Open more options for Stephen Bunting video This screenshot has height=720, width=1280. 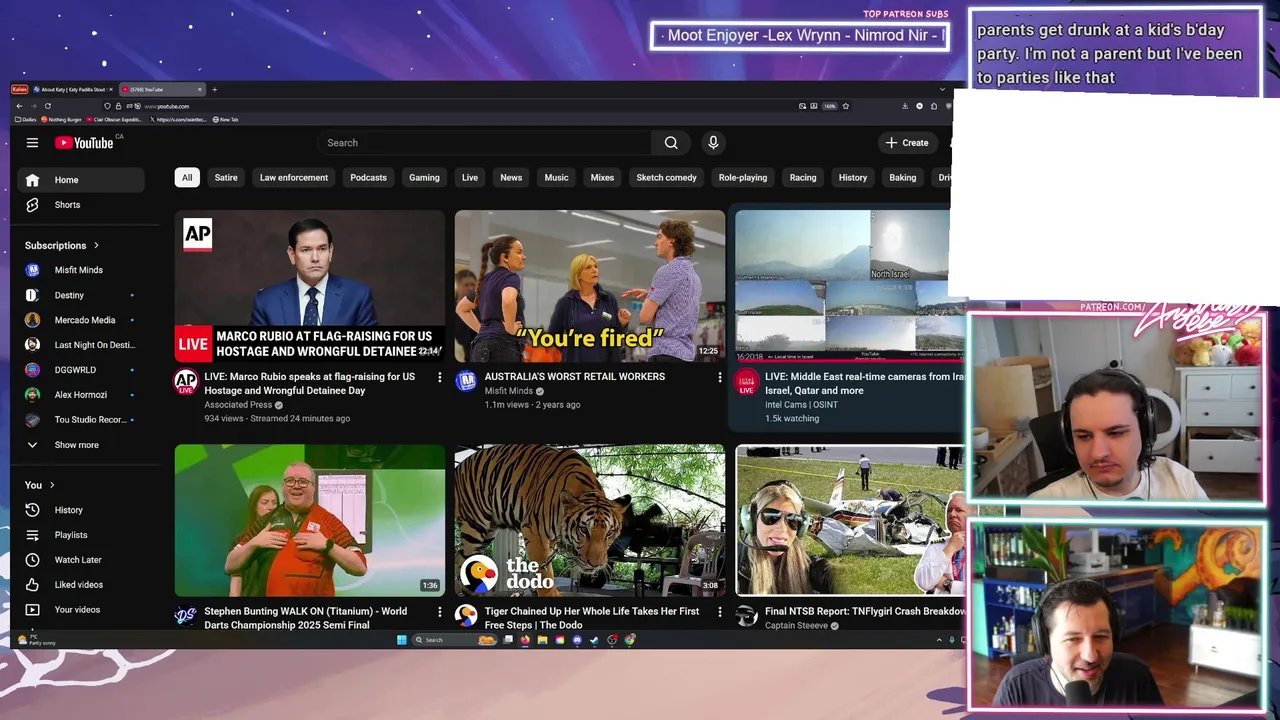click(439, 611)
